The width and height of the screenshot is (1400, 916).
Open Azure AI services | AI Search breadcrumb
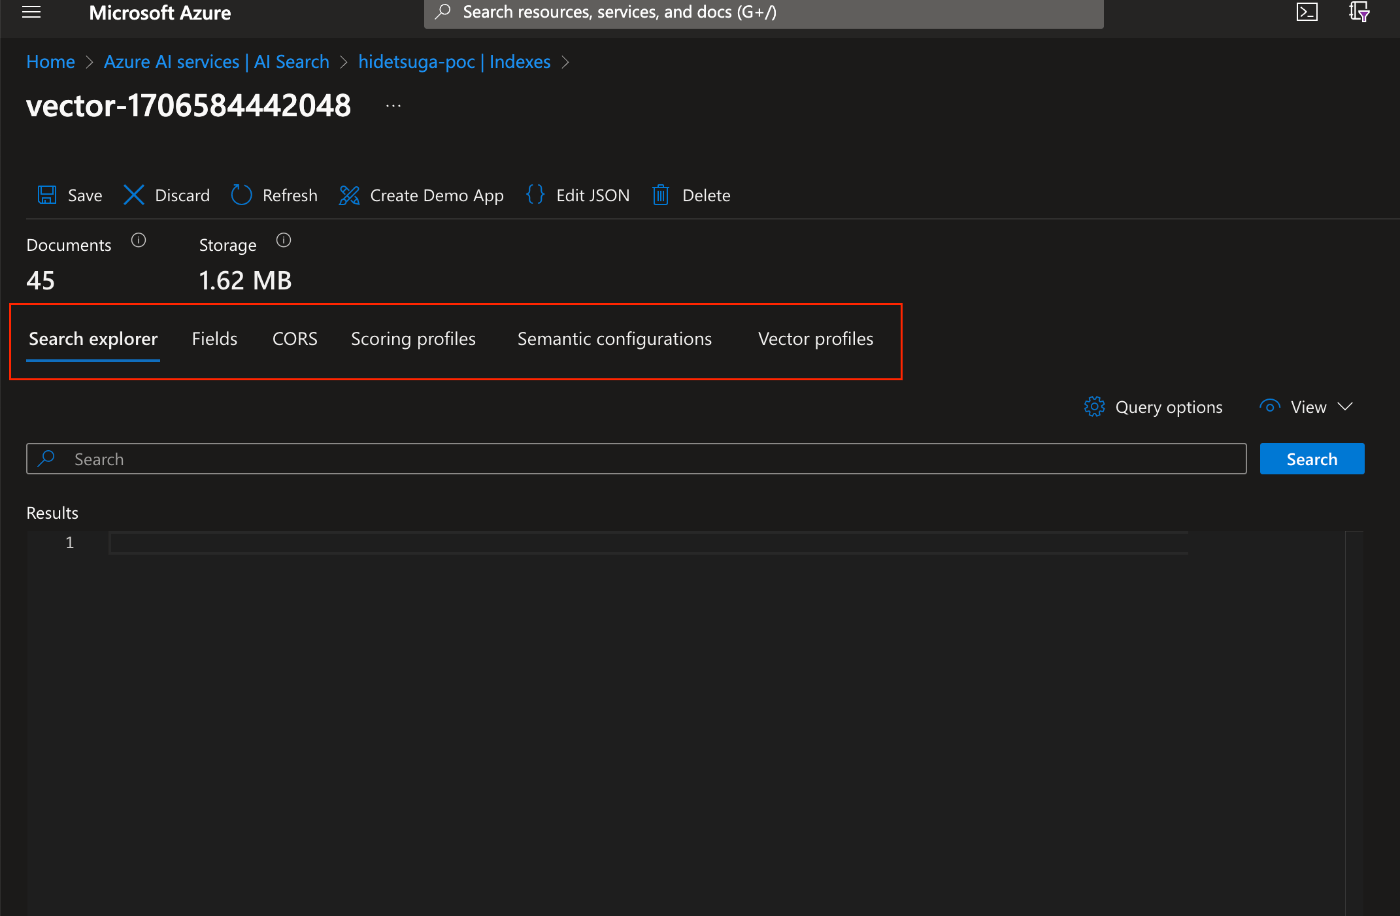[x=217, y=62]
